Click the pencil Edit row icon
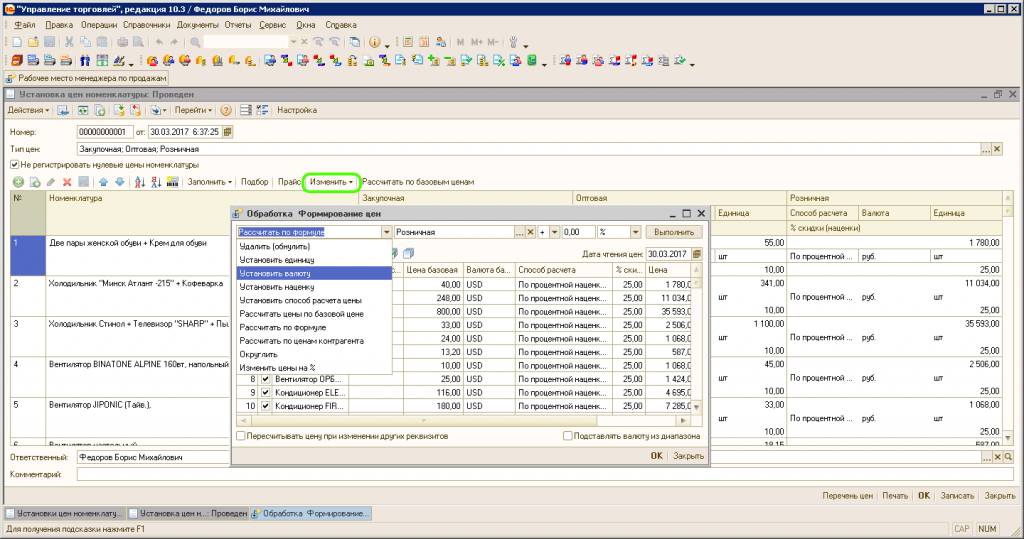1024x539 pixels. click(x=51, y=182)
